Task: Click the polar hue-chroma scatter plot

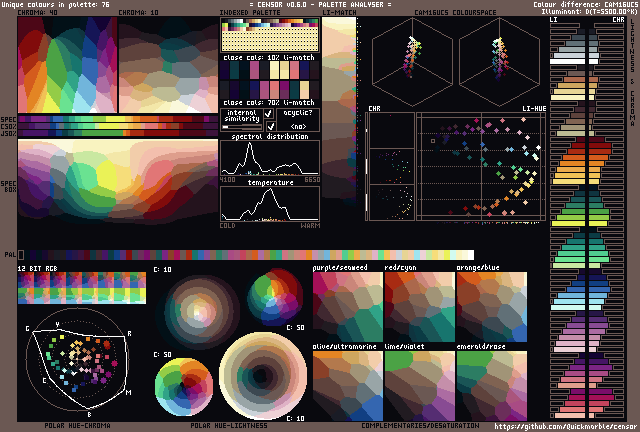Action: [x=78, y=359]
